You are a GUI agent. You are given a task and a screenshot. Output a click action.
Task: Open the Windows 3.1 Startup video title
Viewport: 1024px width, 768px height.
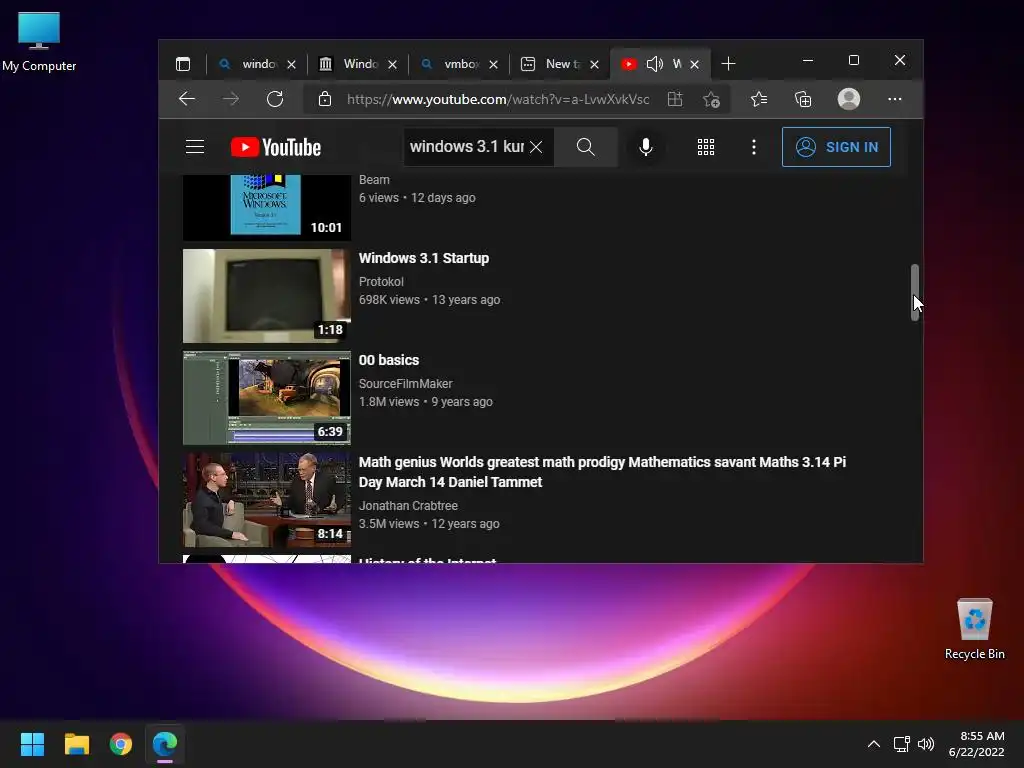pos(424,258)
